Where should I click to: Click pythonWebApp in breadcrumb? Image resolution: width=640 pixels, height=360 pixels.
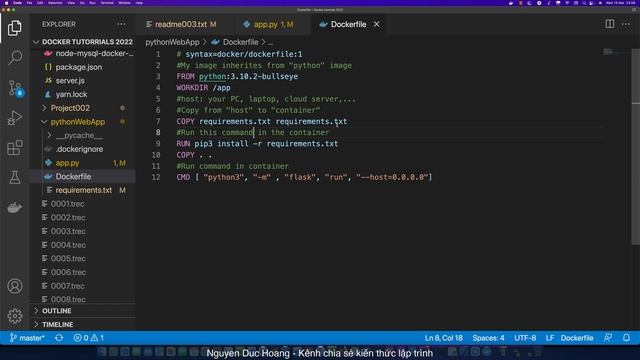point(172,42)
